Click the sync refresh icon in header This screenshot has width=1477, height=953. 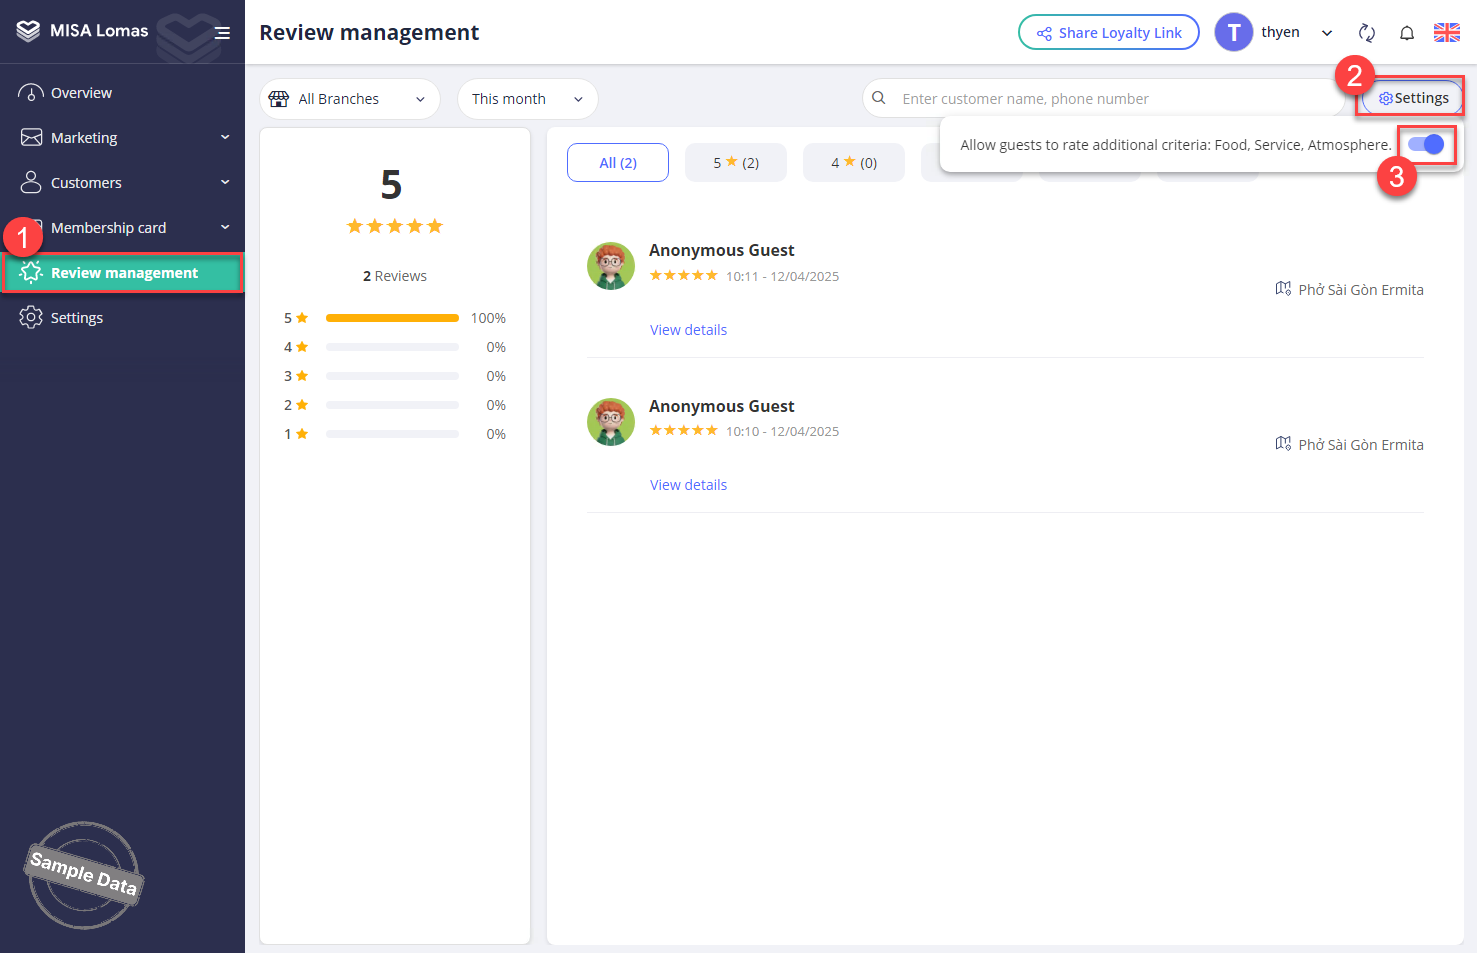1366,33
